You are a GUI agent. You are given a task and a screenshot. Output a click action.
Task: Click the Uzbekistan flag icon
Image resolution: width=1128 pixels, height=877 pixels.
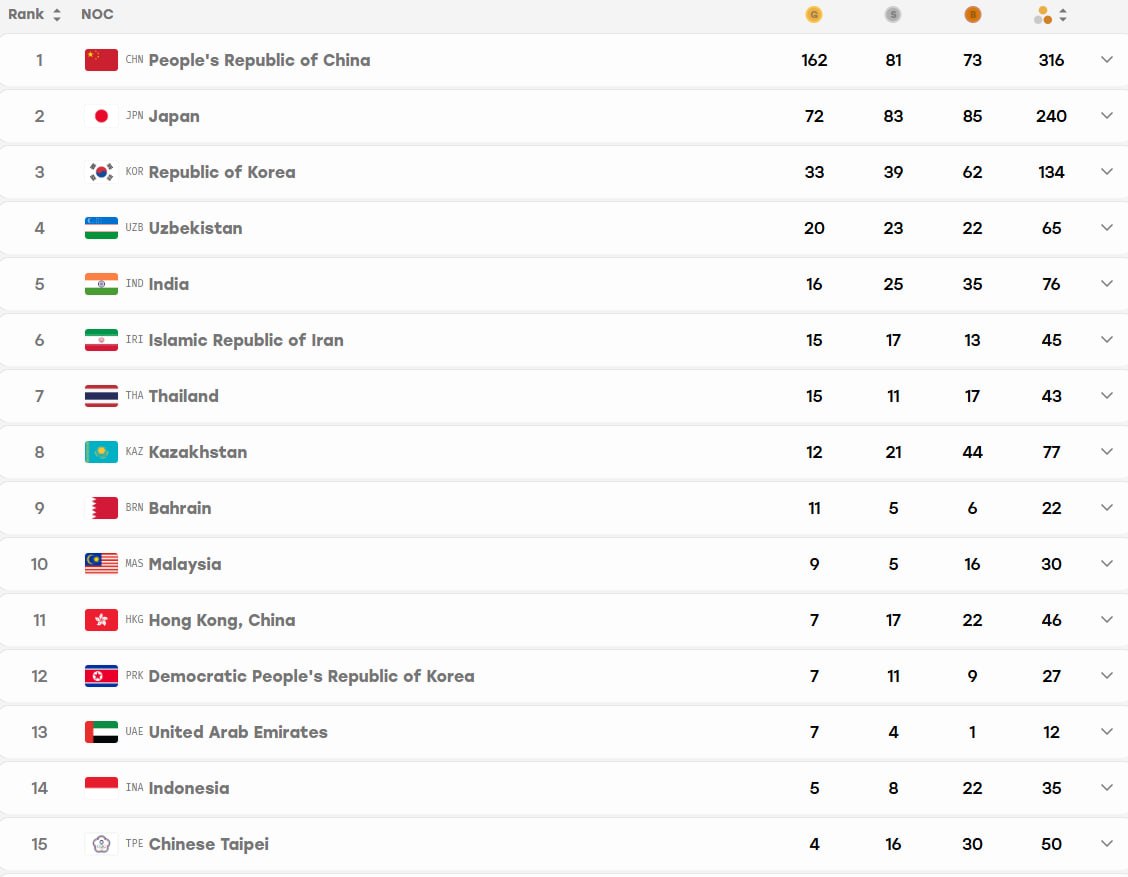click(101, 228)
